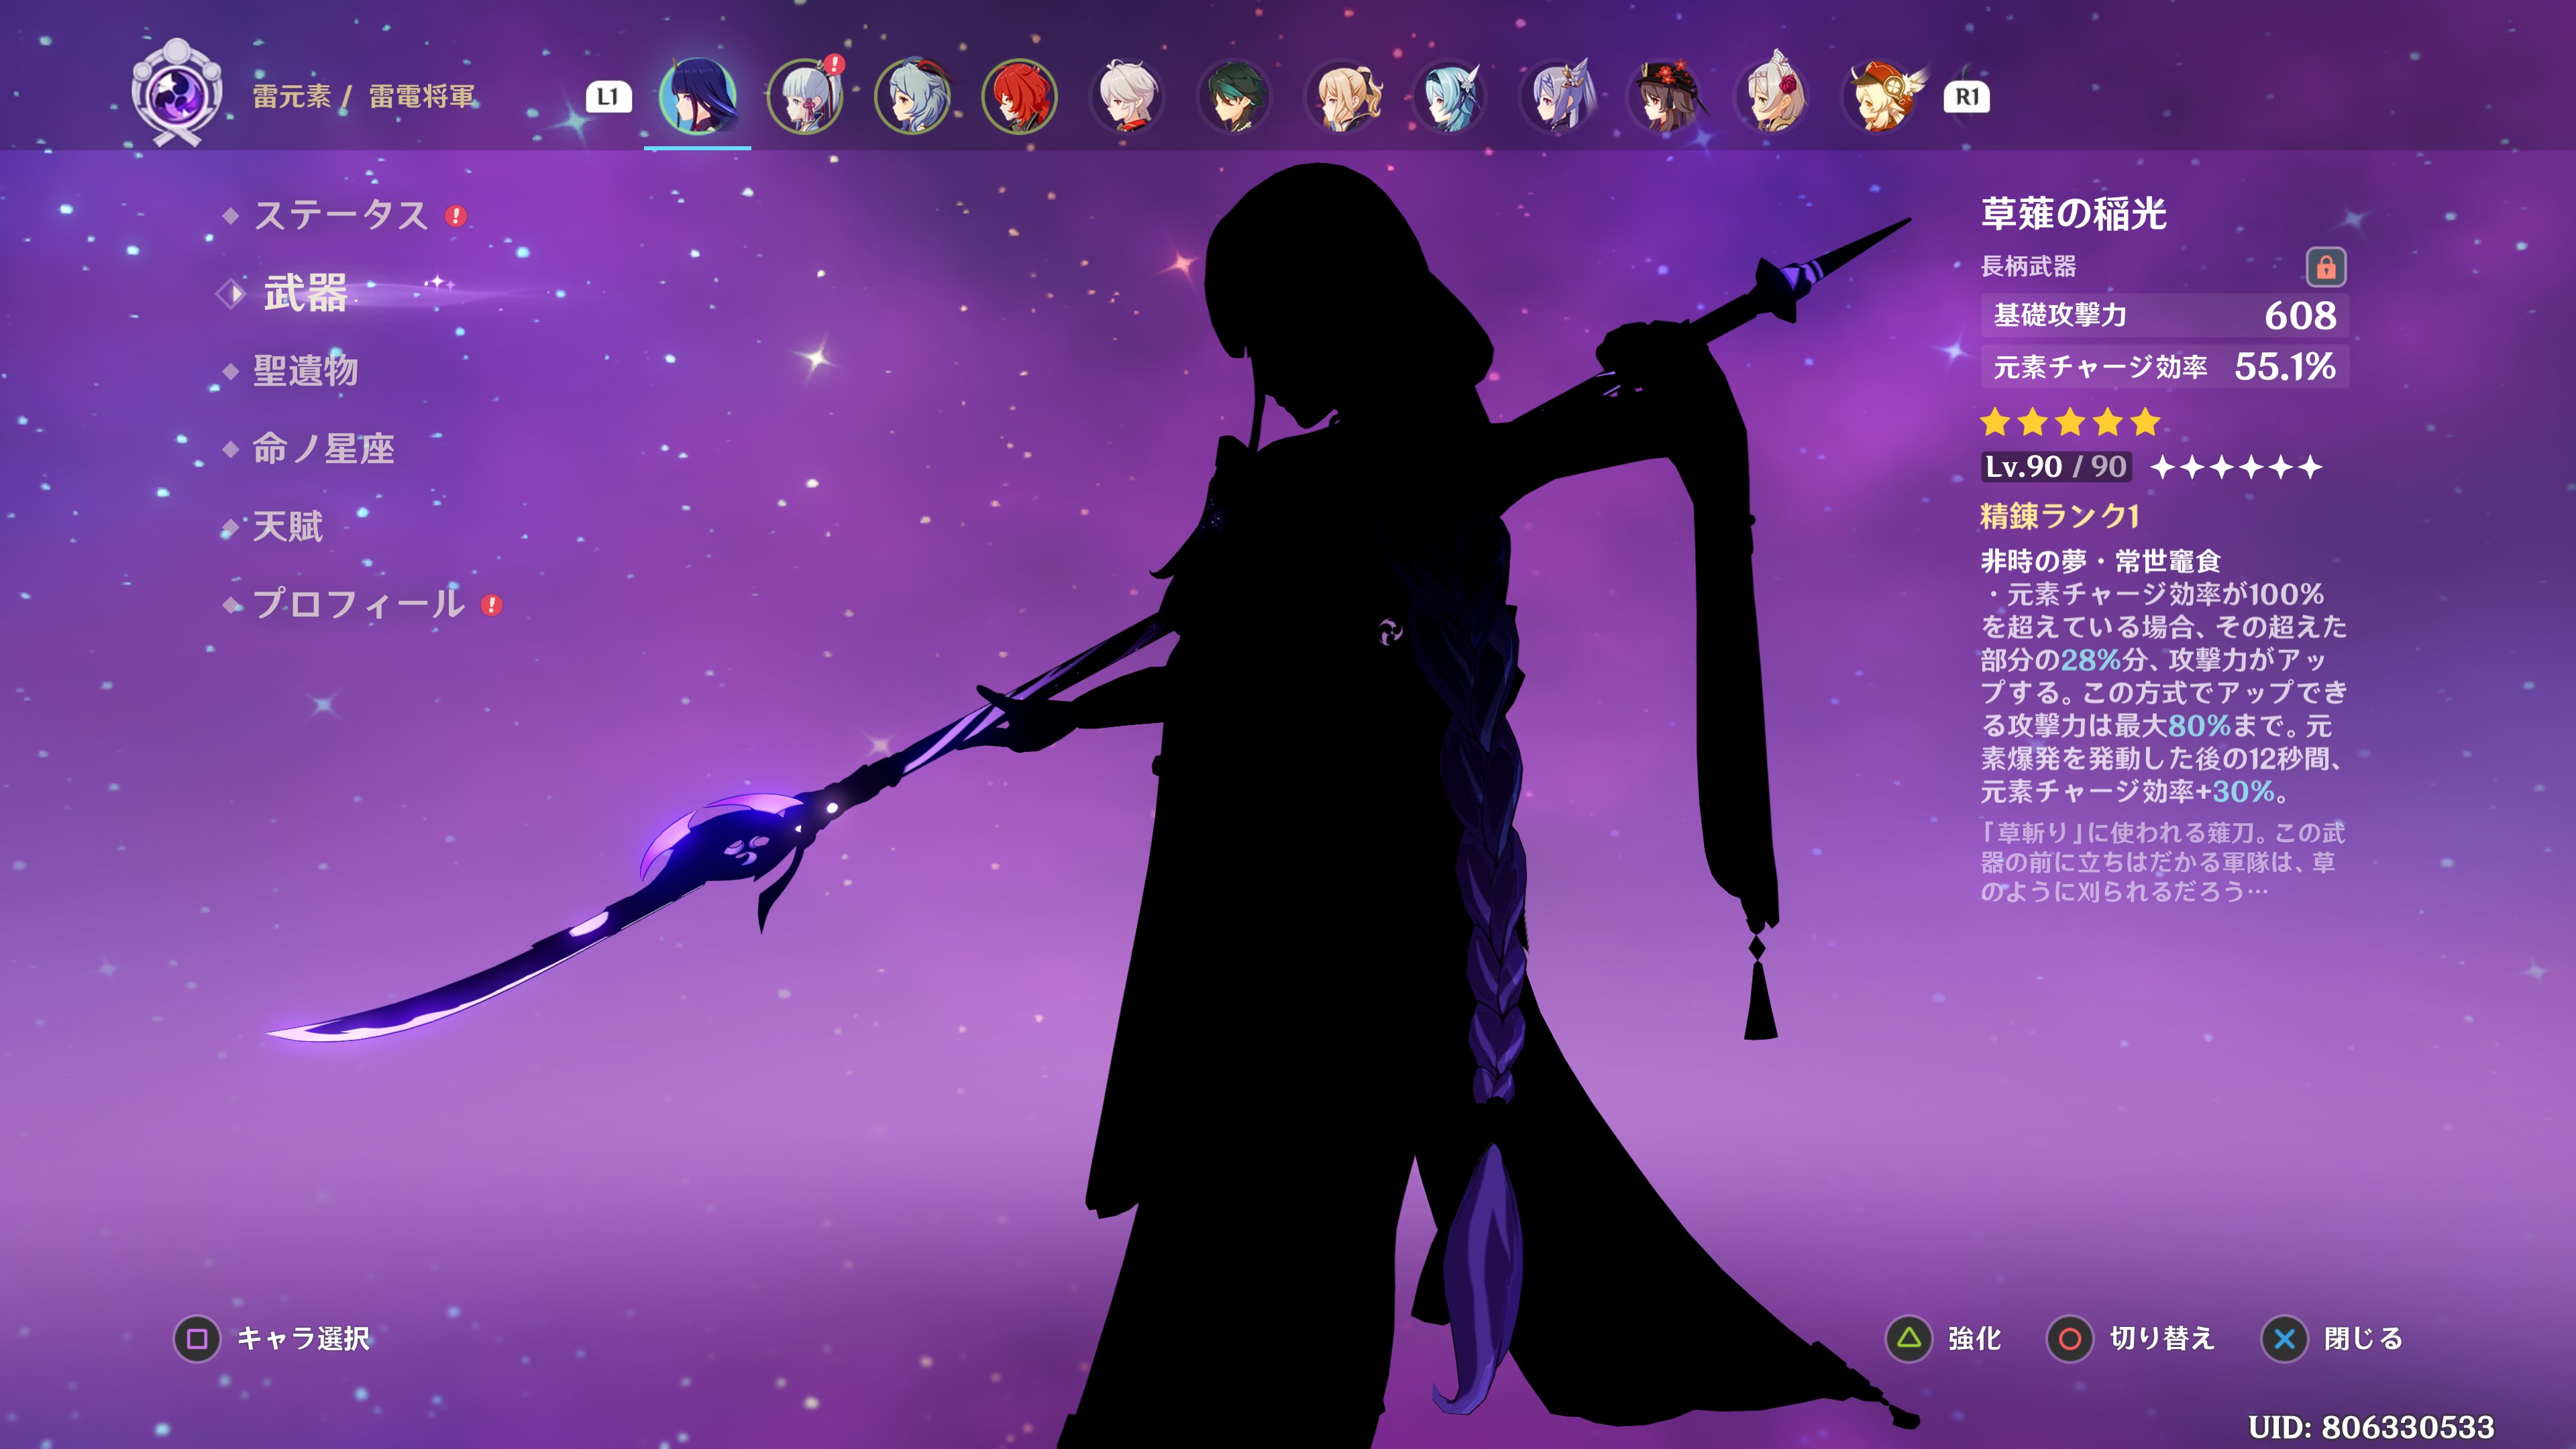
Task: Click the UID: 806330533 text
Action: pos(2371,1427)
